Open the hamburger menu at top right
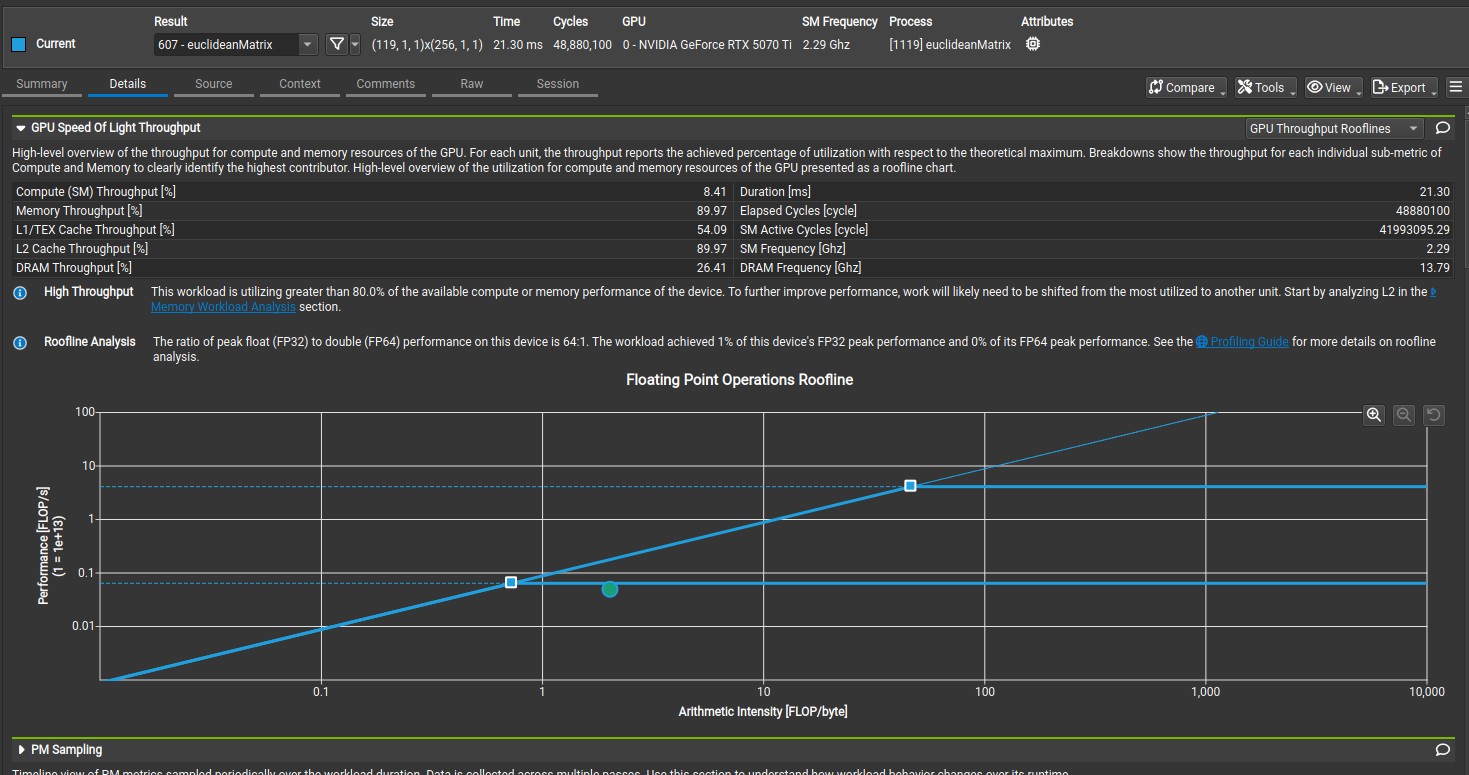Viewport: 1469px width, 775px height. coord(1455,87)
